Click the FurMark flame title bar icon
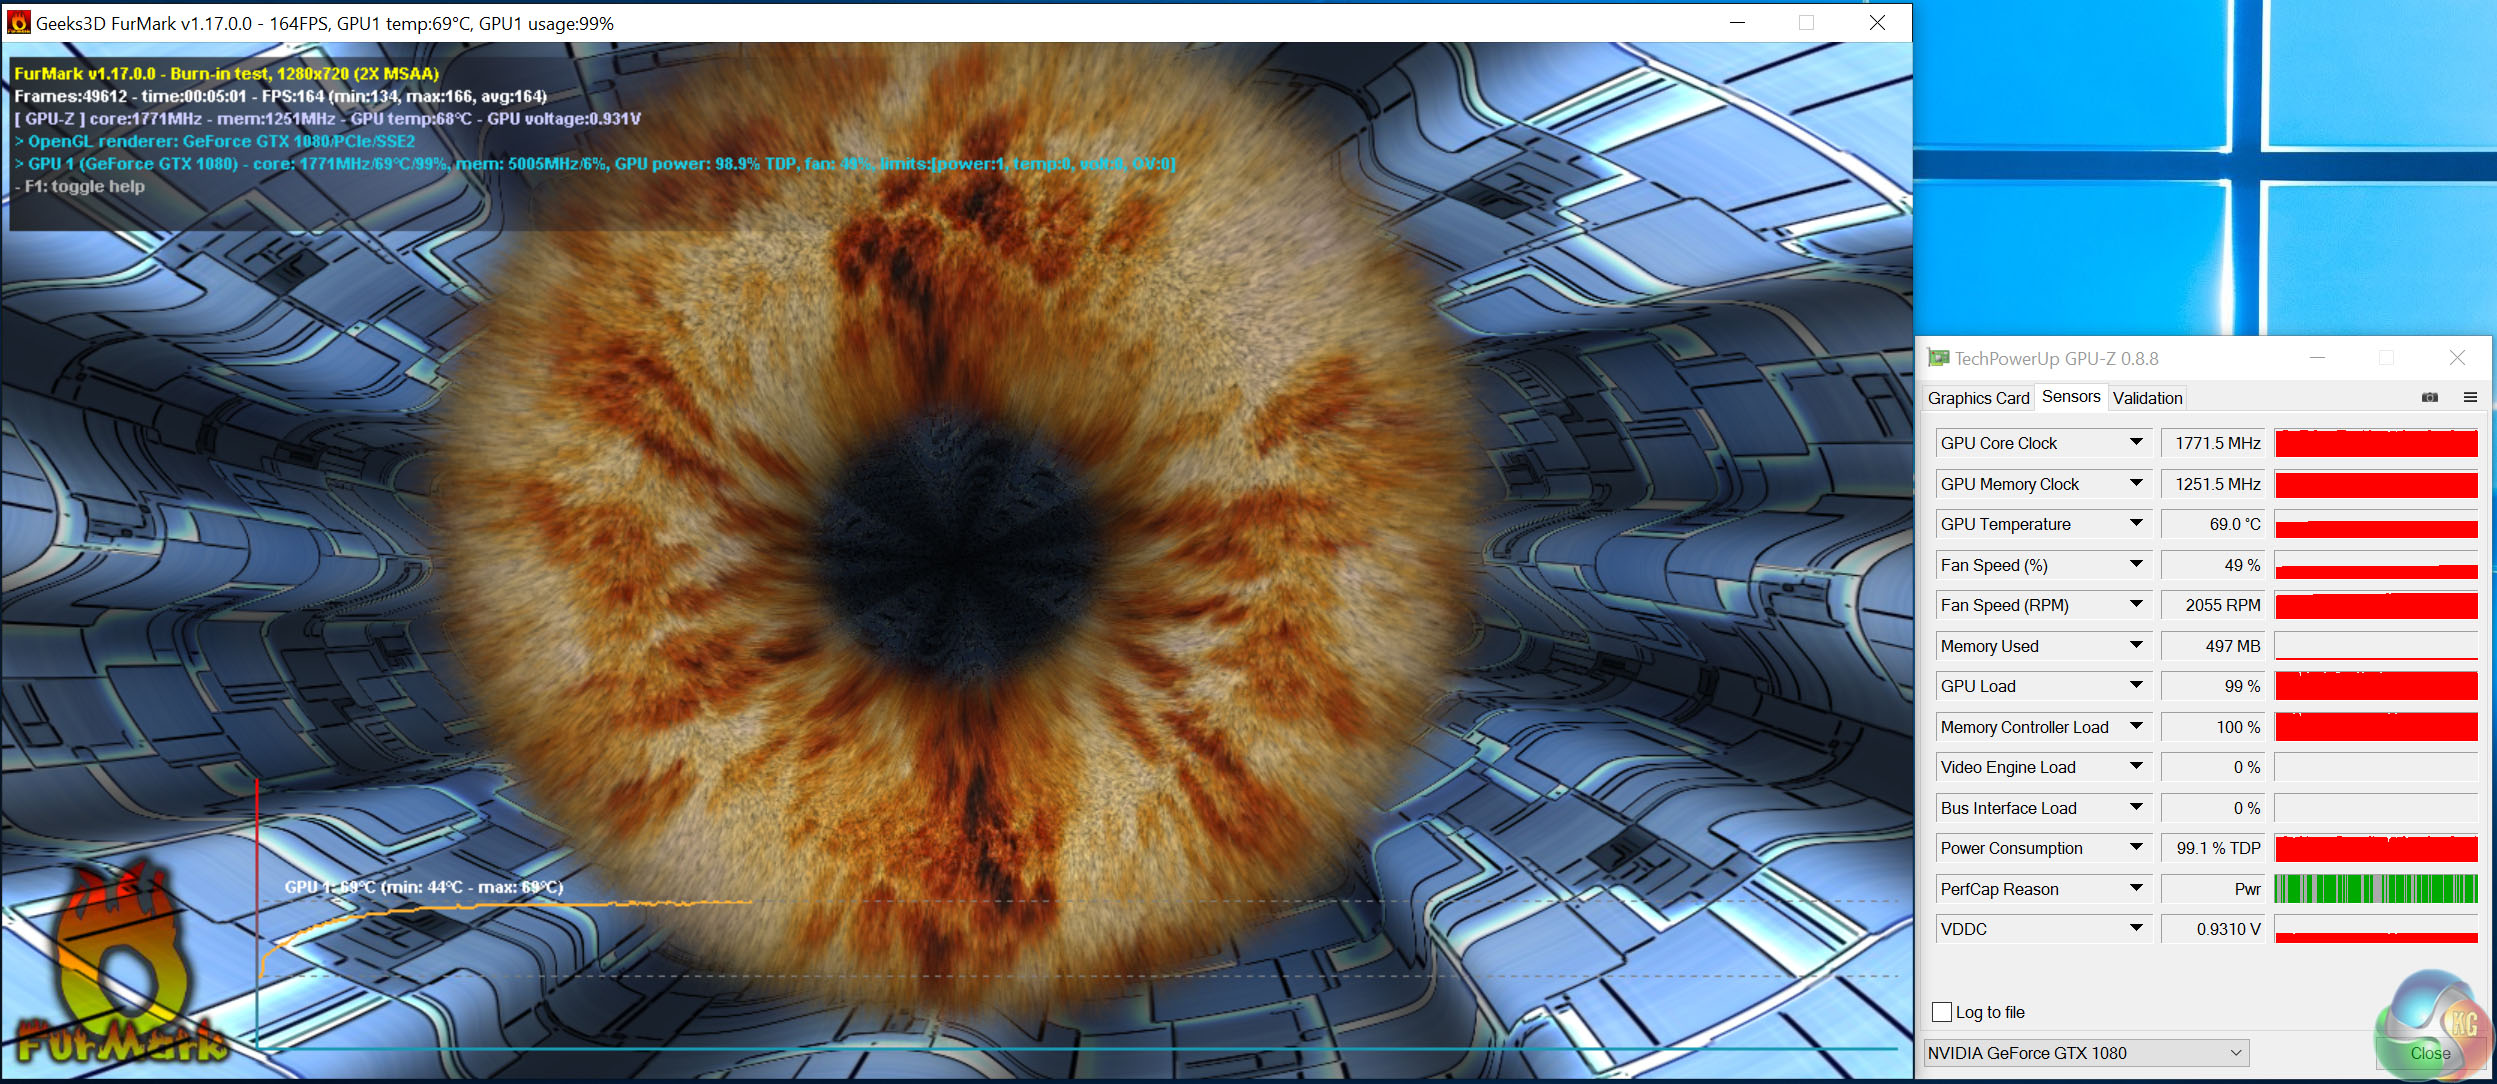 coord(18,22)
